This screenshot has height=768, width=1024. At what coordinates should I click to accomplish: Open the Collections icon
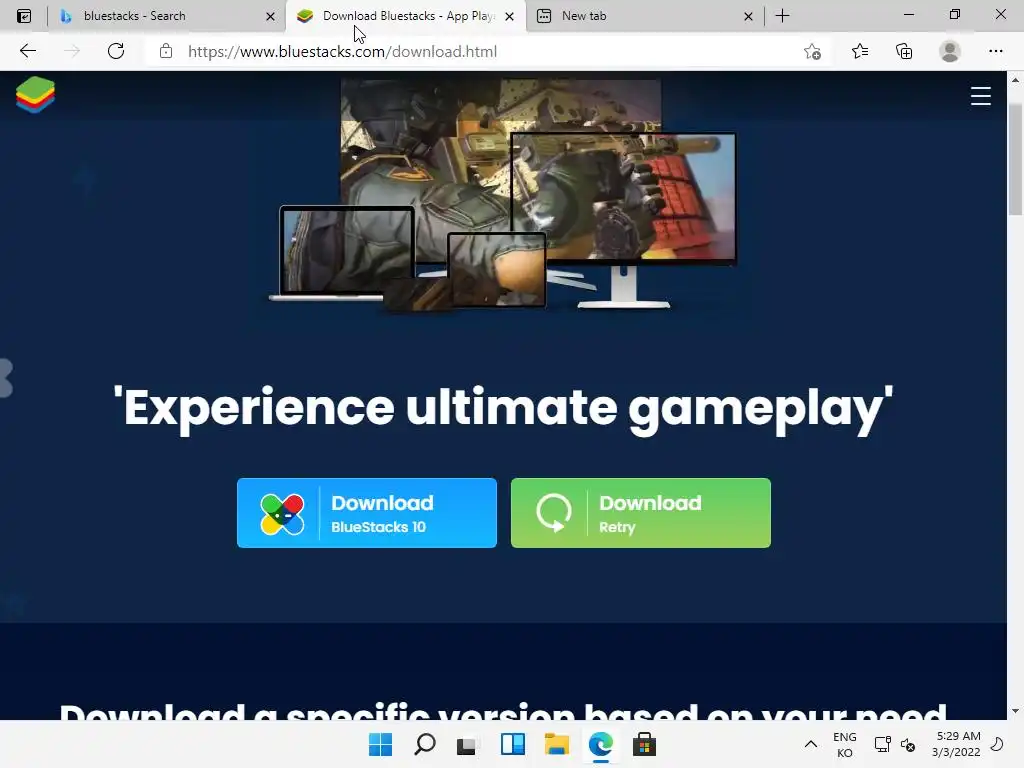[x=904, y=51]
